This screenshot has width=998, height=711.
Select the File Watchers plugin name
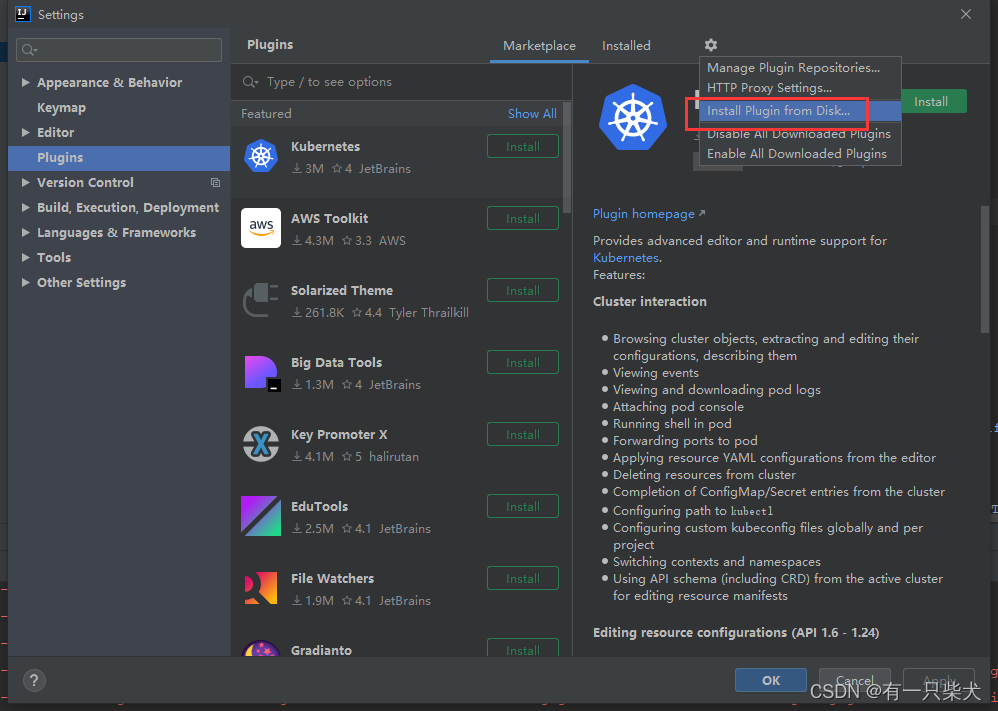click(332, 578)
